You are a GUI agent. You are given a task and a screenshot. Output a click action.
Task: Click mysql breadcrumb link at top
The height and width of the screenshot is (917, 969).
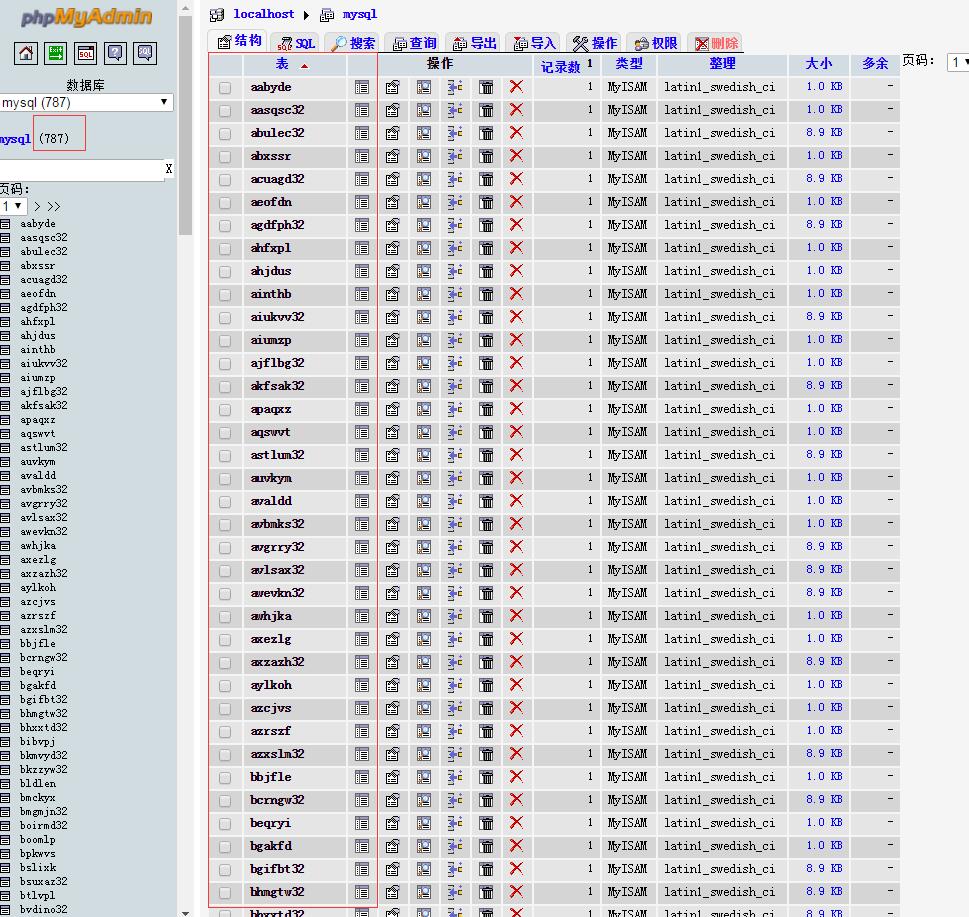point(360,14)
